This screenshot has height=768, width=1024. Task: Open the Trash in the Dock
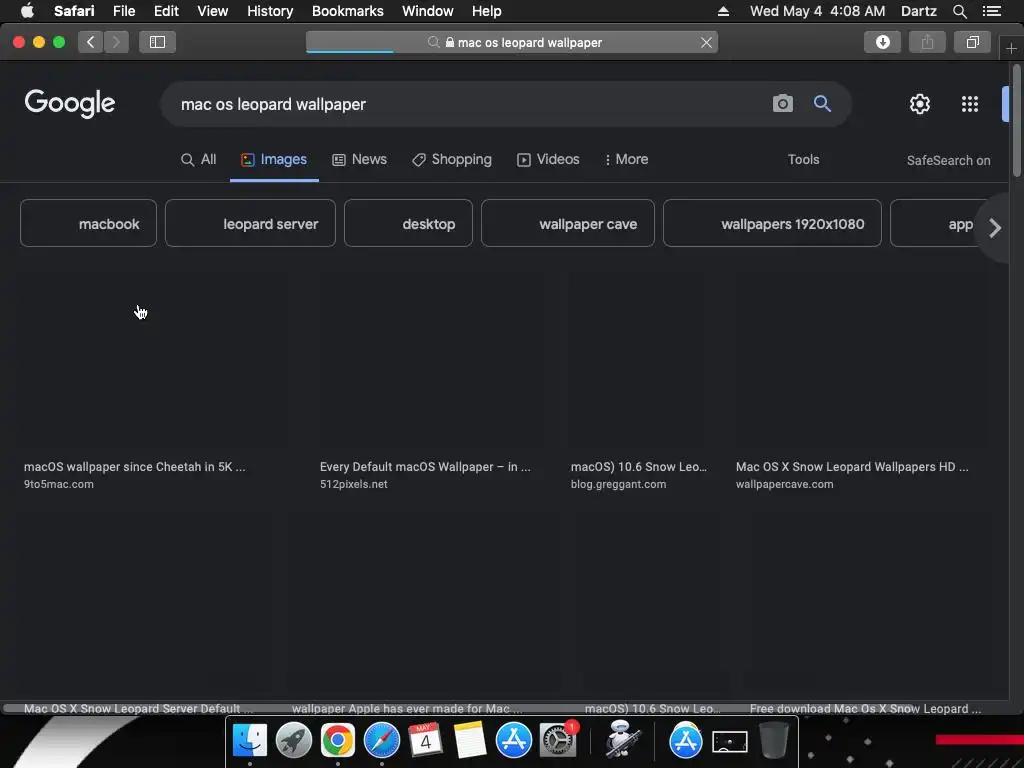773,740
